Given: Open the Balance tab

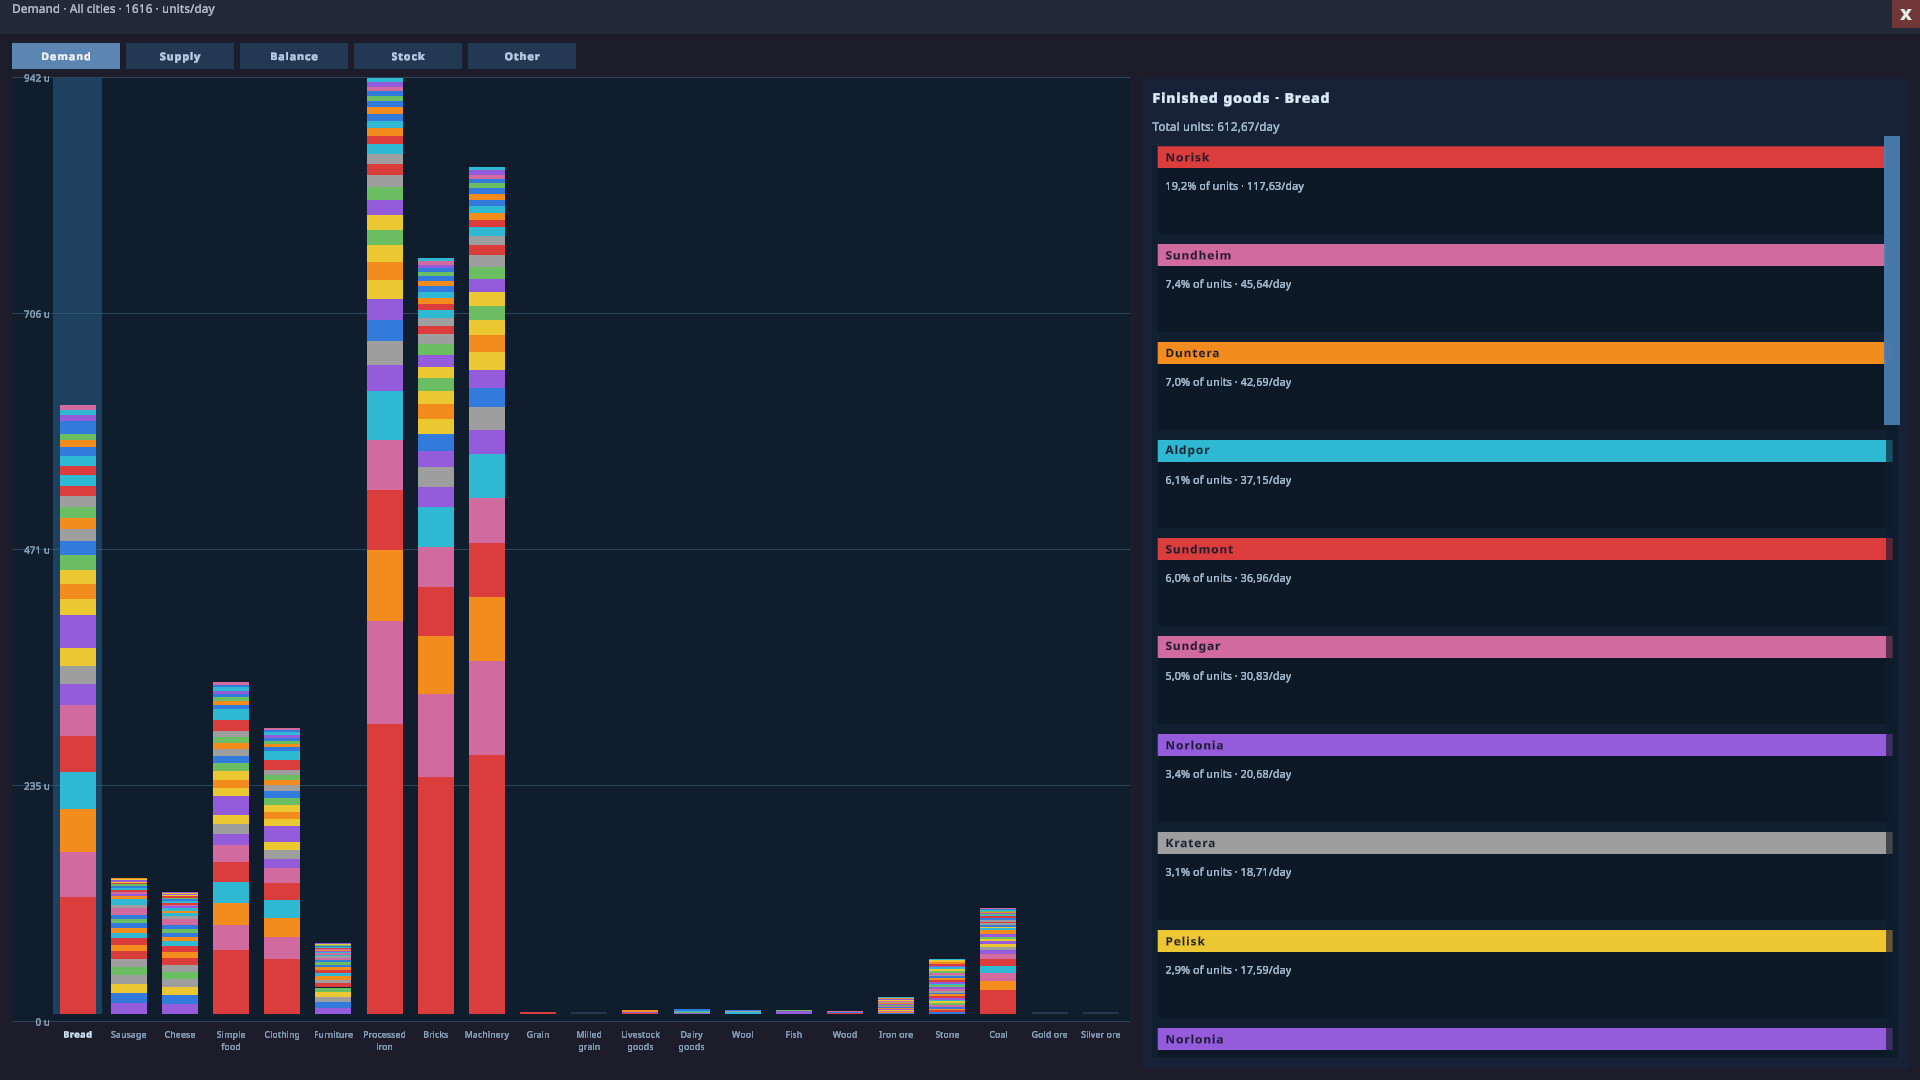Looking at the screenshot, I should (294, 56).
